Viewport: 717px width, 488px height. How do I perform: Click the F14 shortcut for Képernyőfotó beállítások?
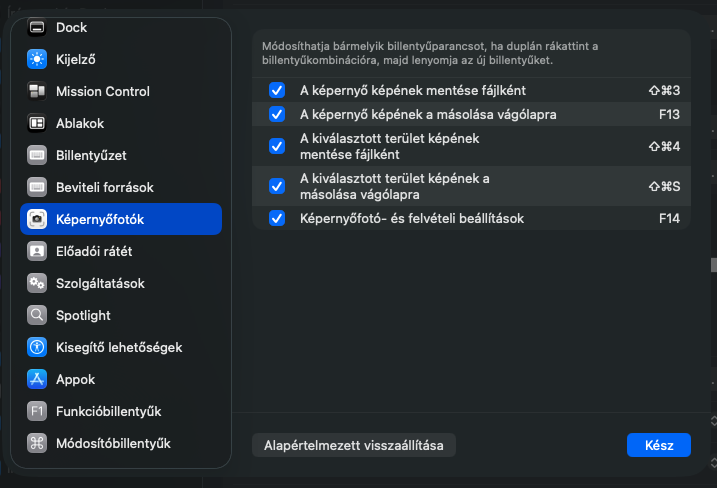tap(669, 218)
